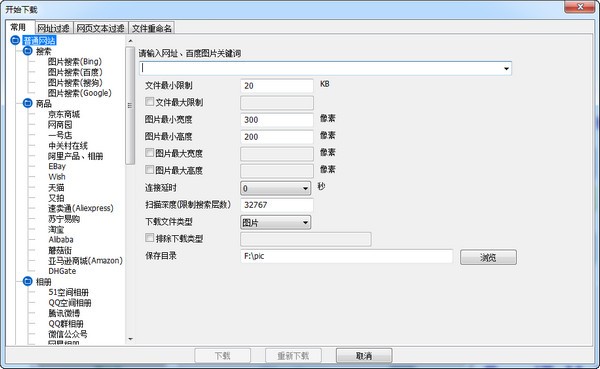Viewport: 600px width, 369px height.
Task: Select 图片搜索(Bing) in the tree
Action: (x=75, y=62)
